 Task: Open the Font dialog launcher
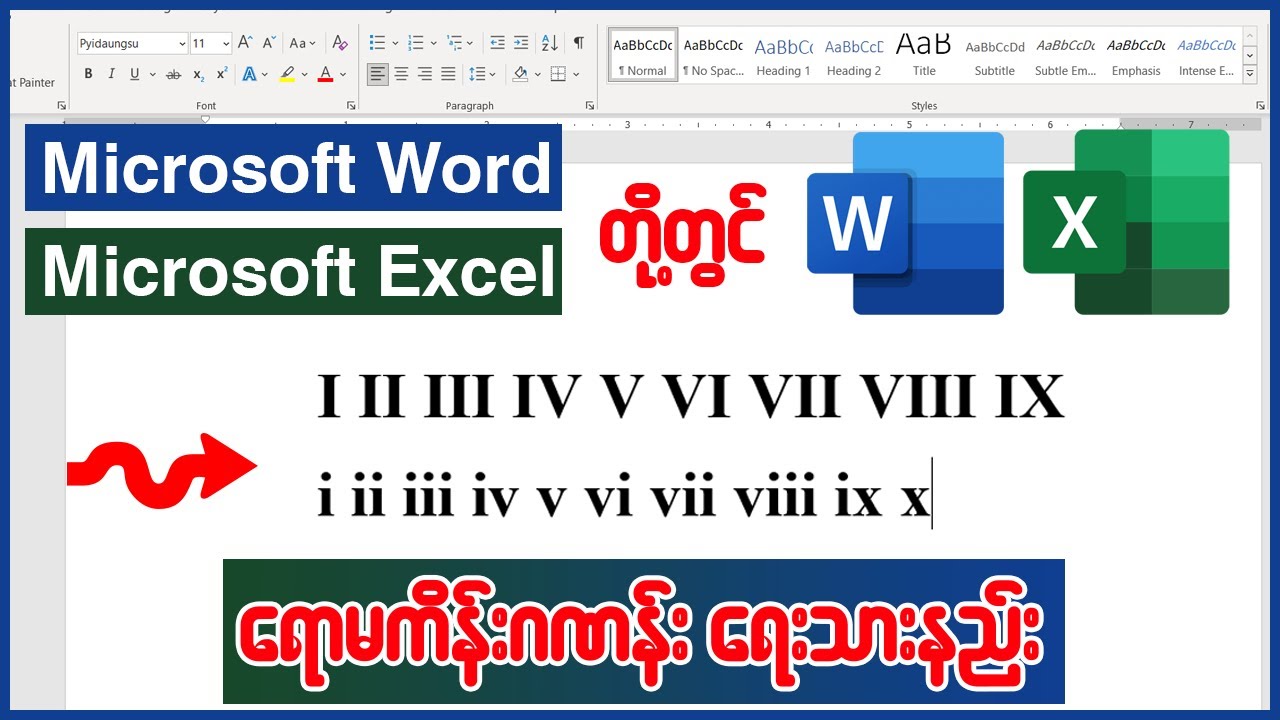tap(351, 105)
